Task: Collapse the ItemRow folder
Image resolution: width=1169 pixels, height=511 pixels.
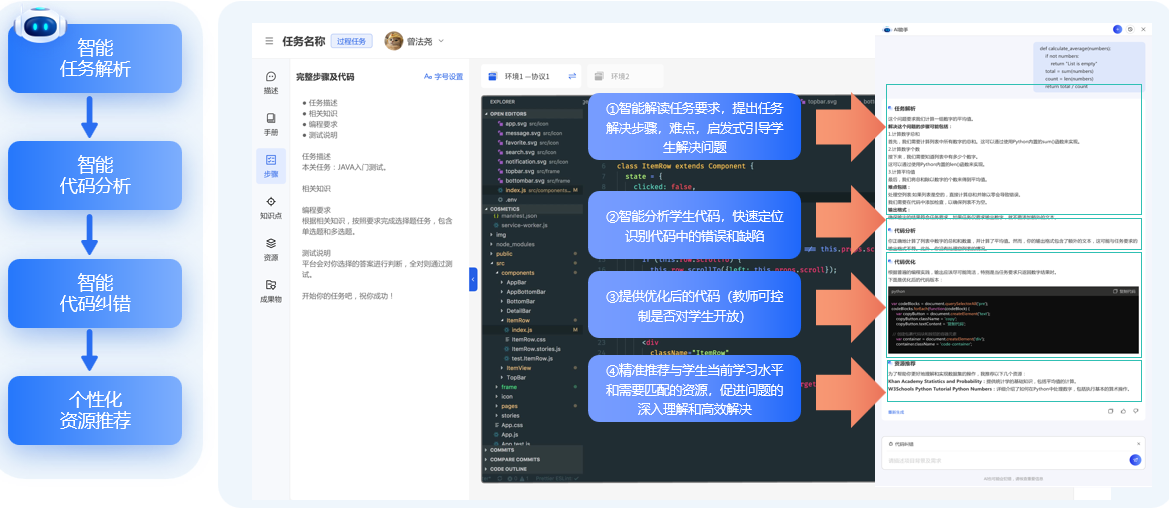Action: [x=517, y=320]
